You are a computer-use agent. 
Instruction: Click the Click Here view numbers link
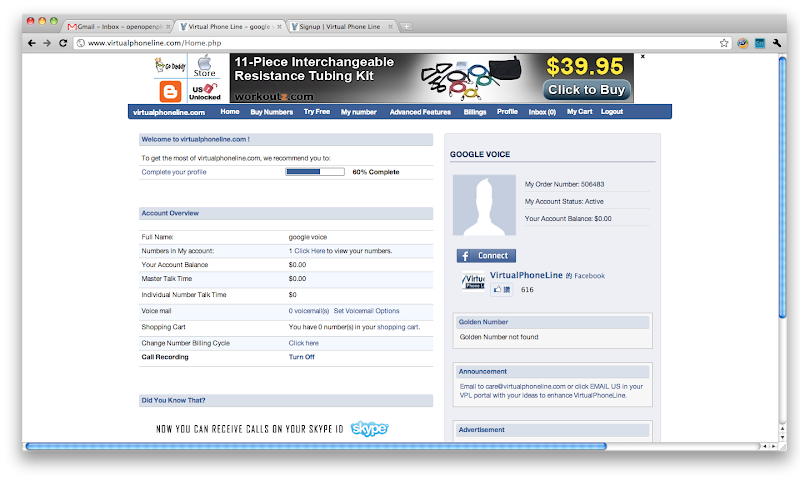pos(310,251)
